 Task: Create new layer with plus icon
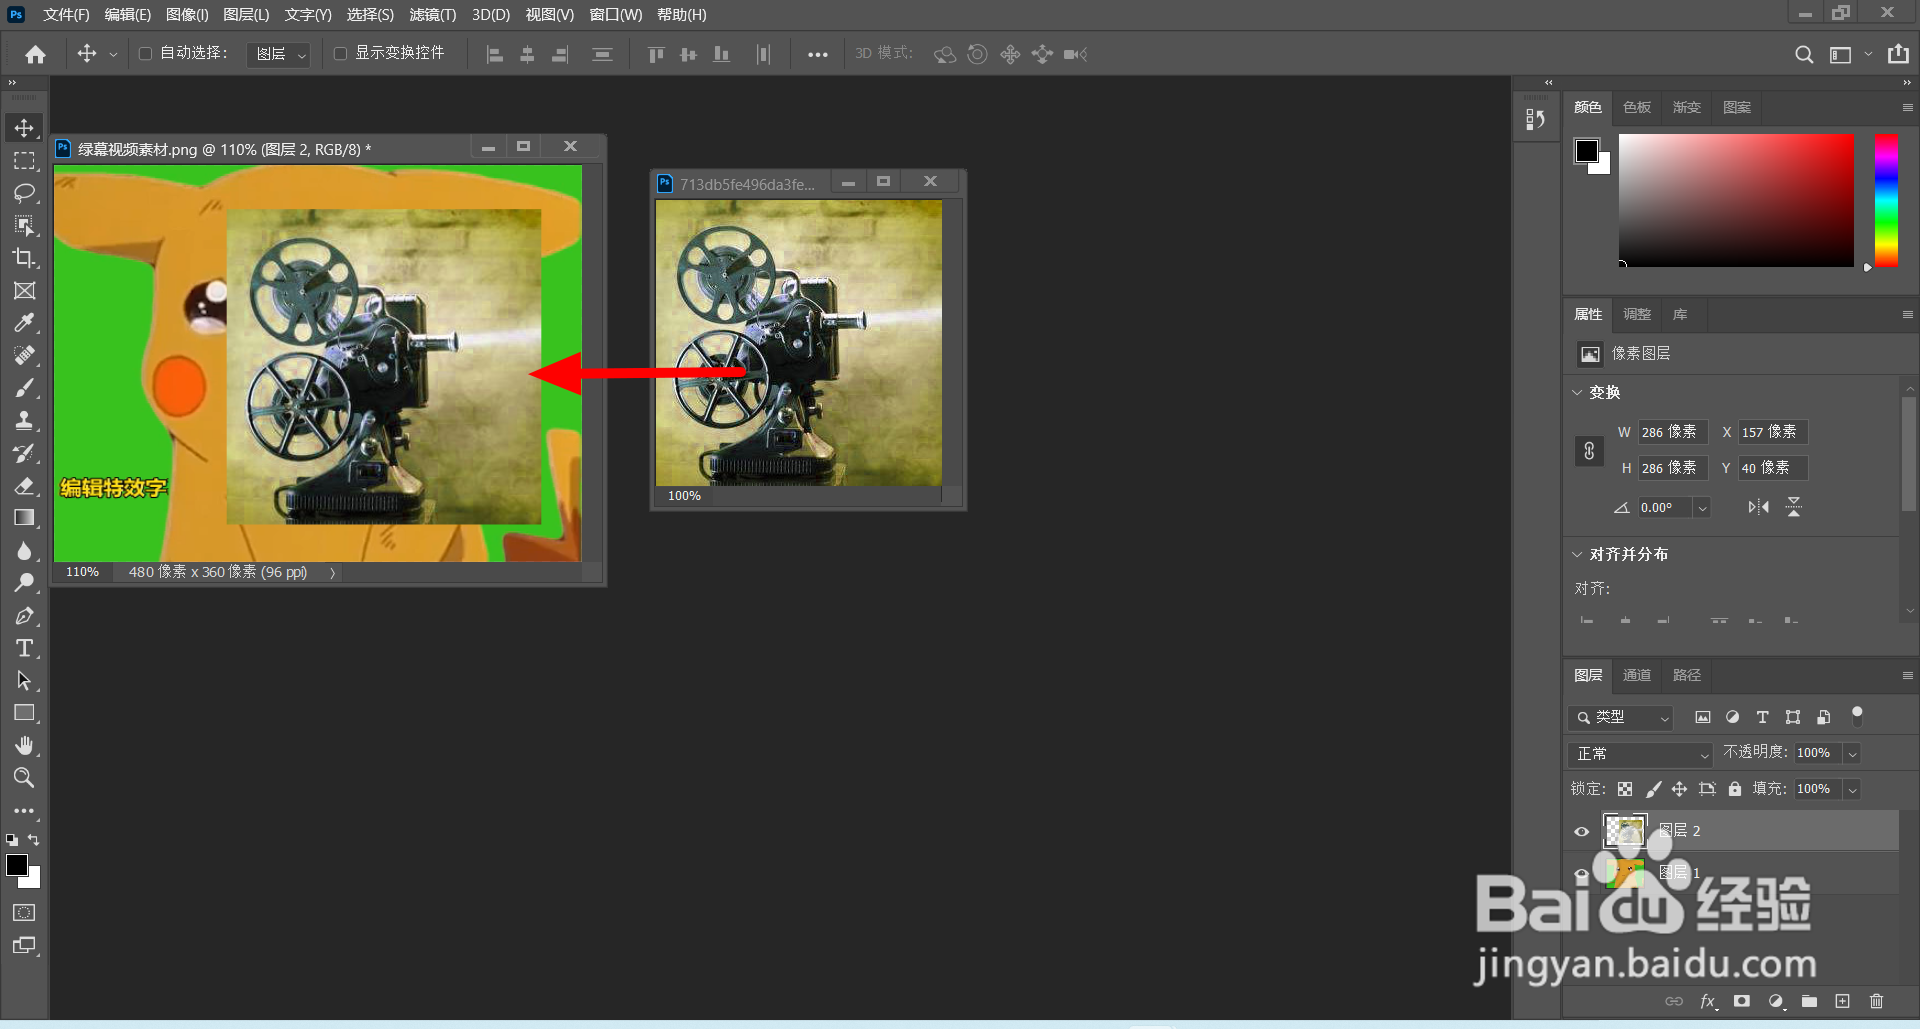[x=1842, y=1001]
